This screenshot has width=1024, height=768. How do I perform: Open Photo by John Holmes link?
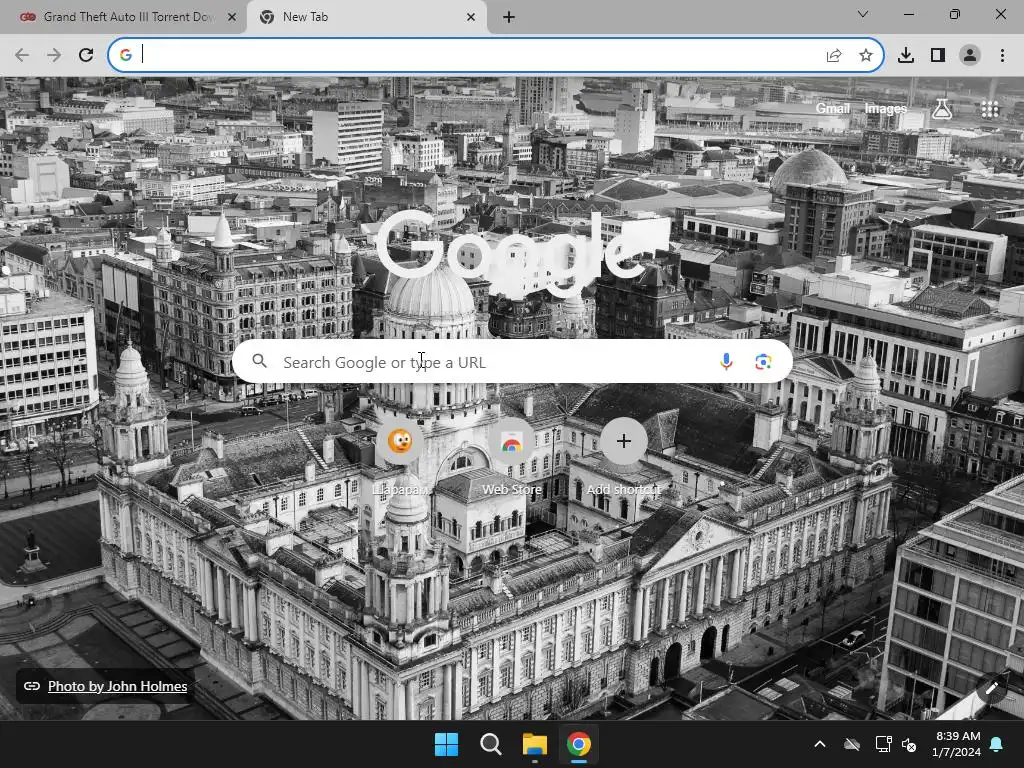point(118,686)
